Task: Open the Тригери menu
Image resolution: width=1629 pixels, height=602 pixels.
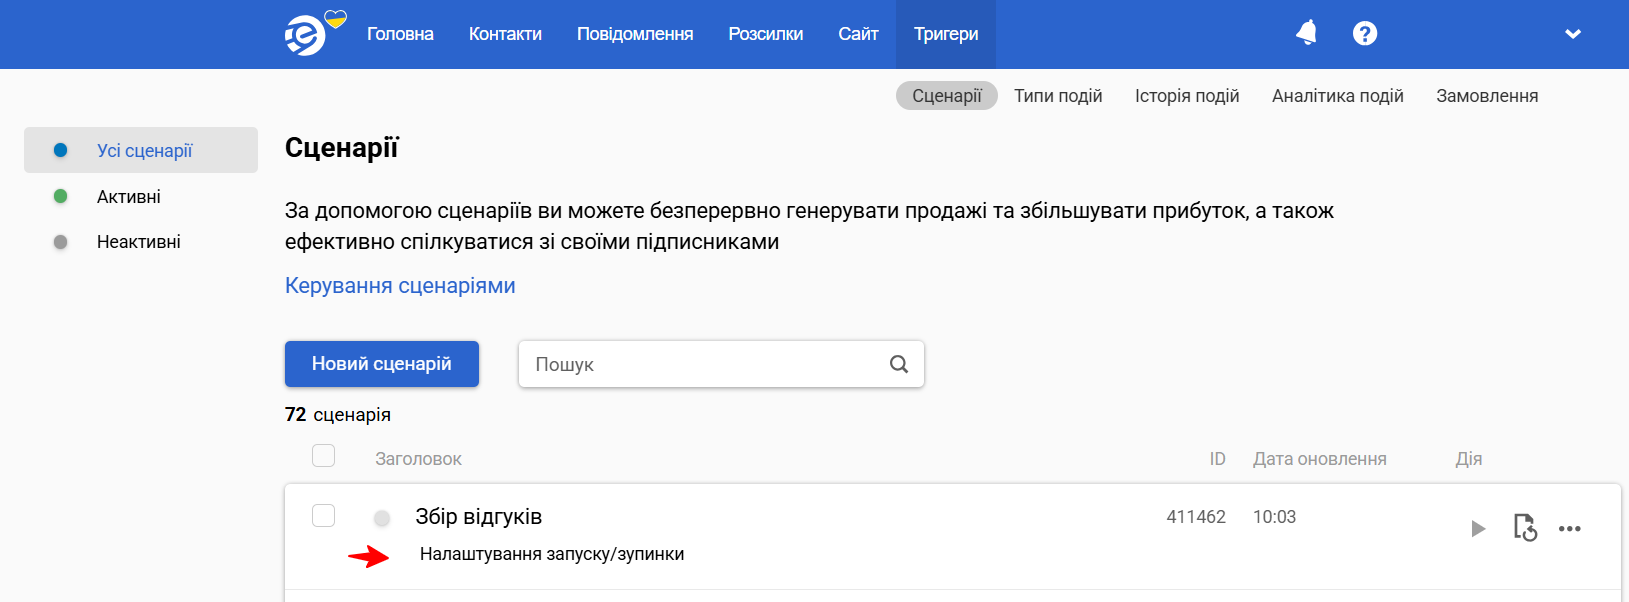Action: pyautogui.click(x=946, y=34)
